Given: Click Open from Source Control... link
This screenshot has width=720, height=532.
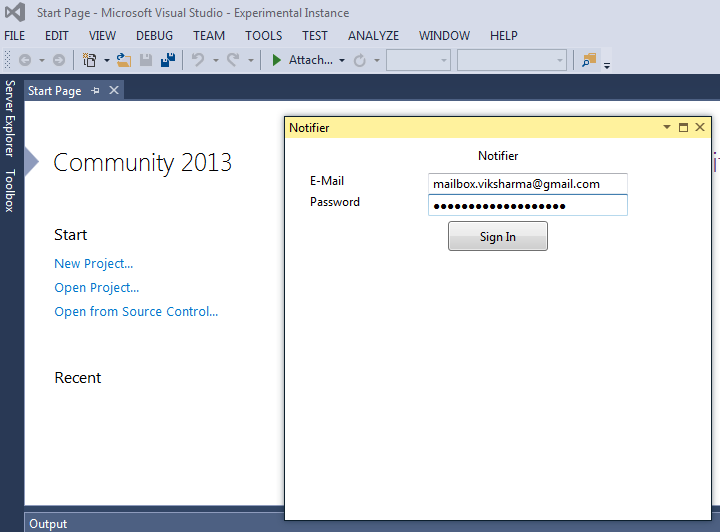Looking at the screenshot, I should (x=136, y=311).
